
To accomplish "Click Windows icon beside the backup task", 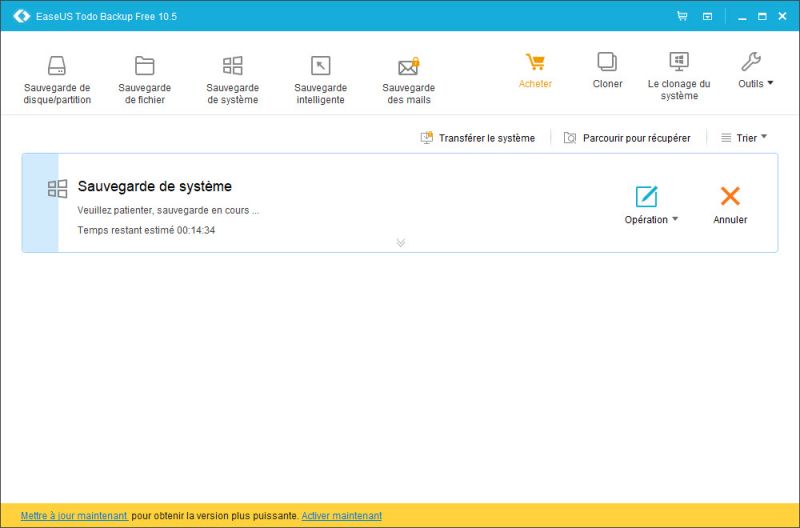I will pyautogui.click(x=57, y=189).
